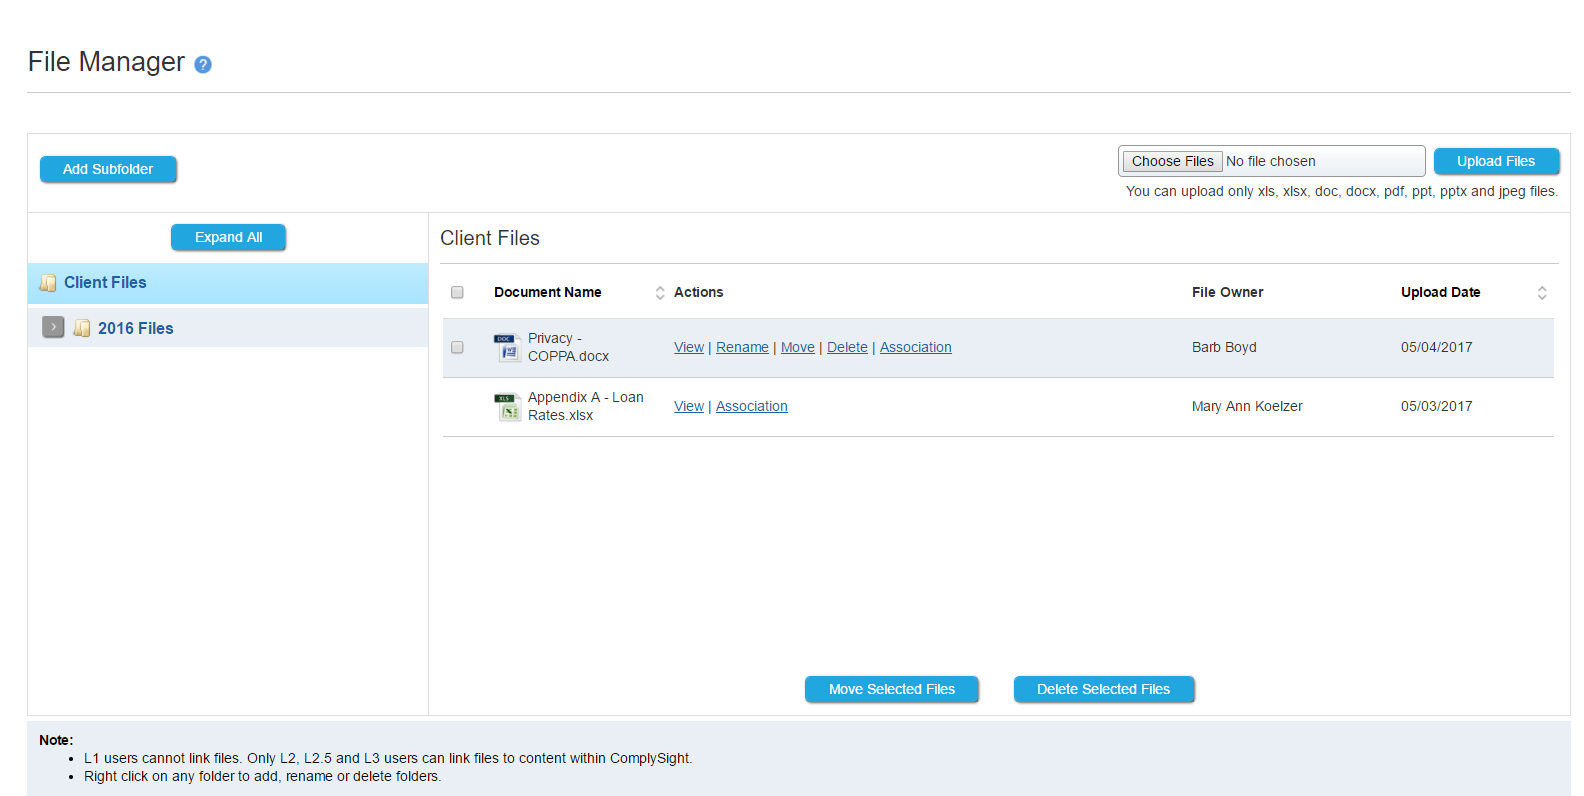Click the Appendix A - Loan Rates.xlsx name
Screen dimensions: 1584x796
[x=586, y=406]
